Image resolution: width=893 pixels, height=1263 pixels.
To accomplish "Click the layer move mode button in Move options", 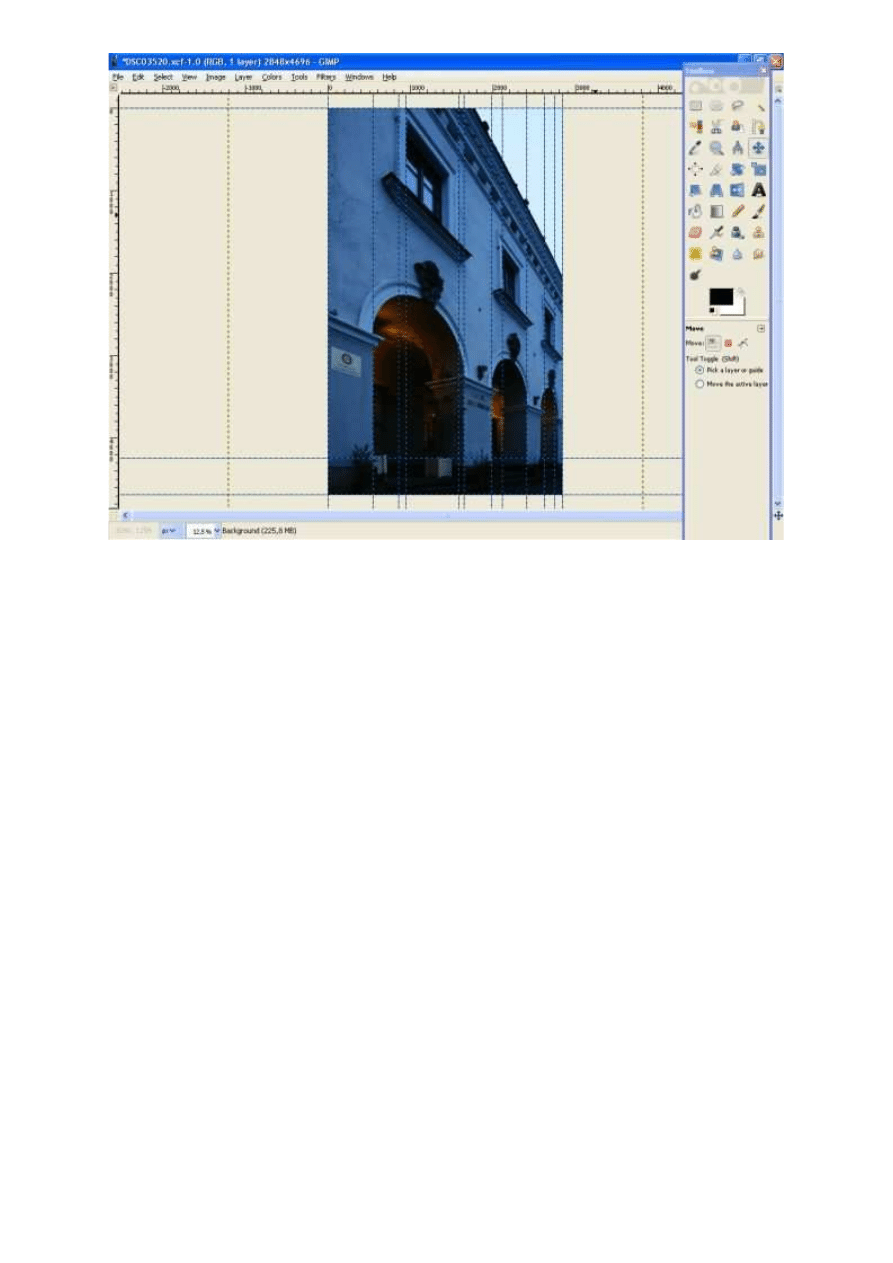I will [713, 342].
